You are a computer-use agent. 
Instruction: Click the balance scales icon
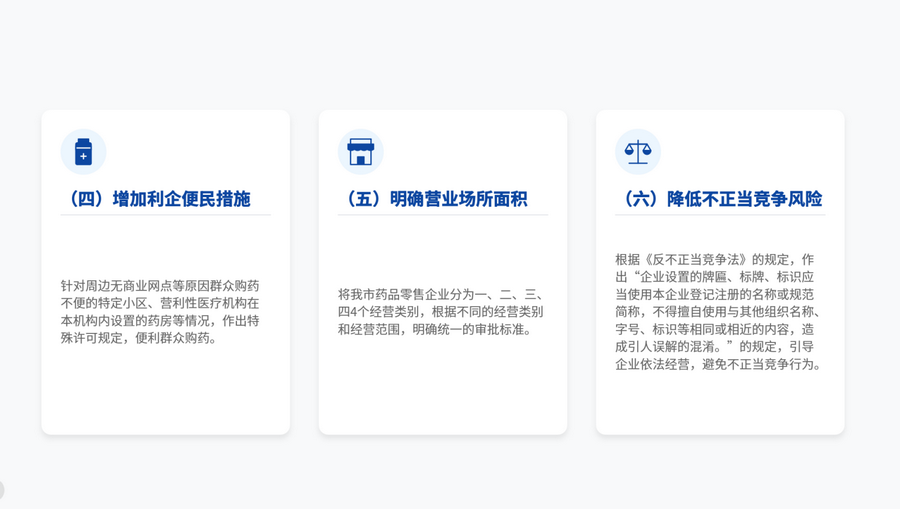point(637,152)
